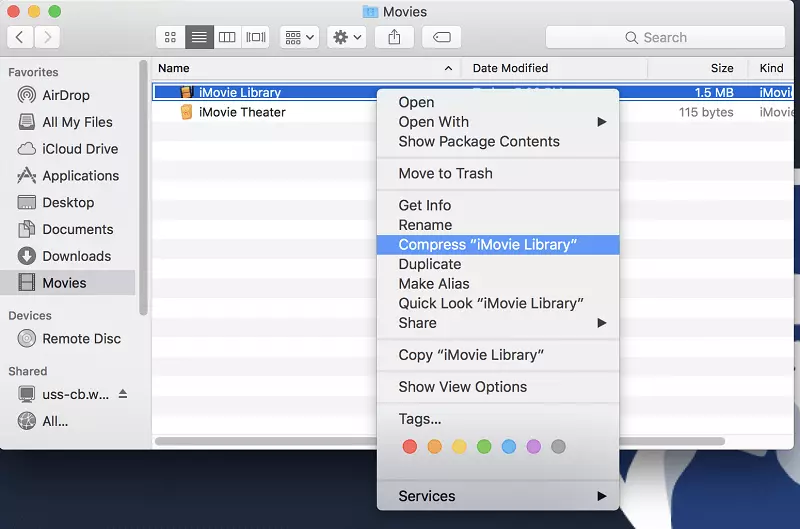Click the horizontal scrollbar in file list
The width and height of the screenshot is (800, 529).
point(265,441)
